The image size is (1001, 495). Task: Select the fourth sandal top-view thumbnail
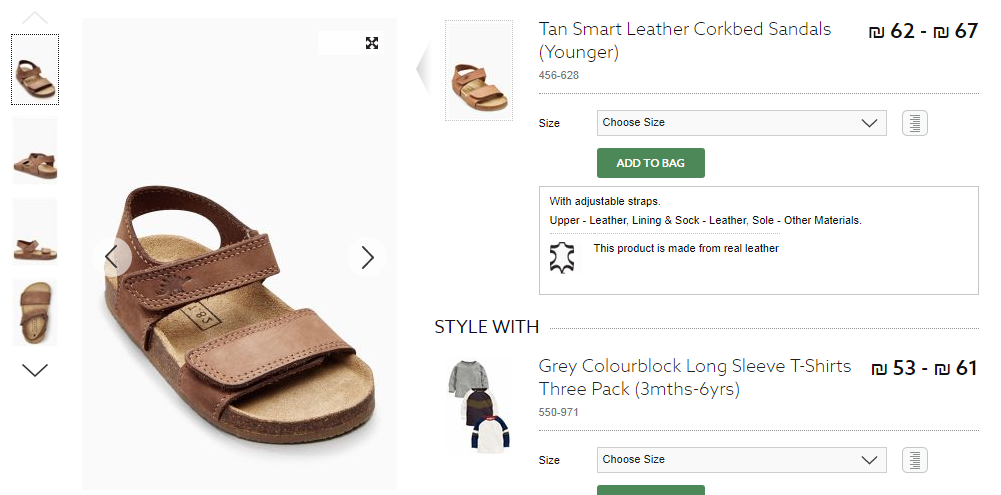click(x=35, y=313)
